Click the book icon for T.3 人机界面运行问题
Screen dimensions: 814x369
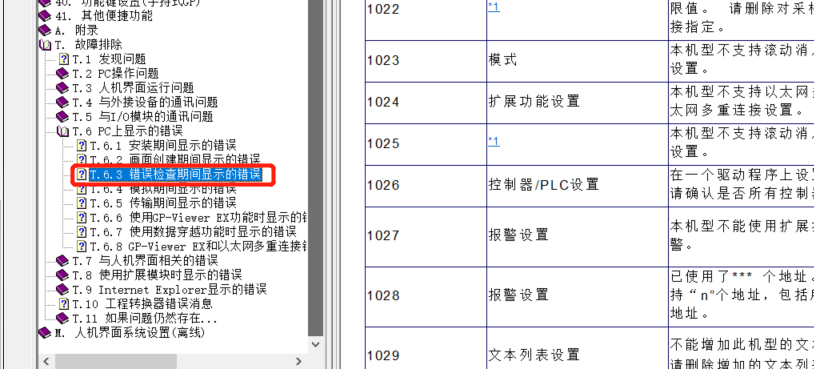click(x=62, y=88)
